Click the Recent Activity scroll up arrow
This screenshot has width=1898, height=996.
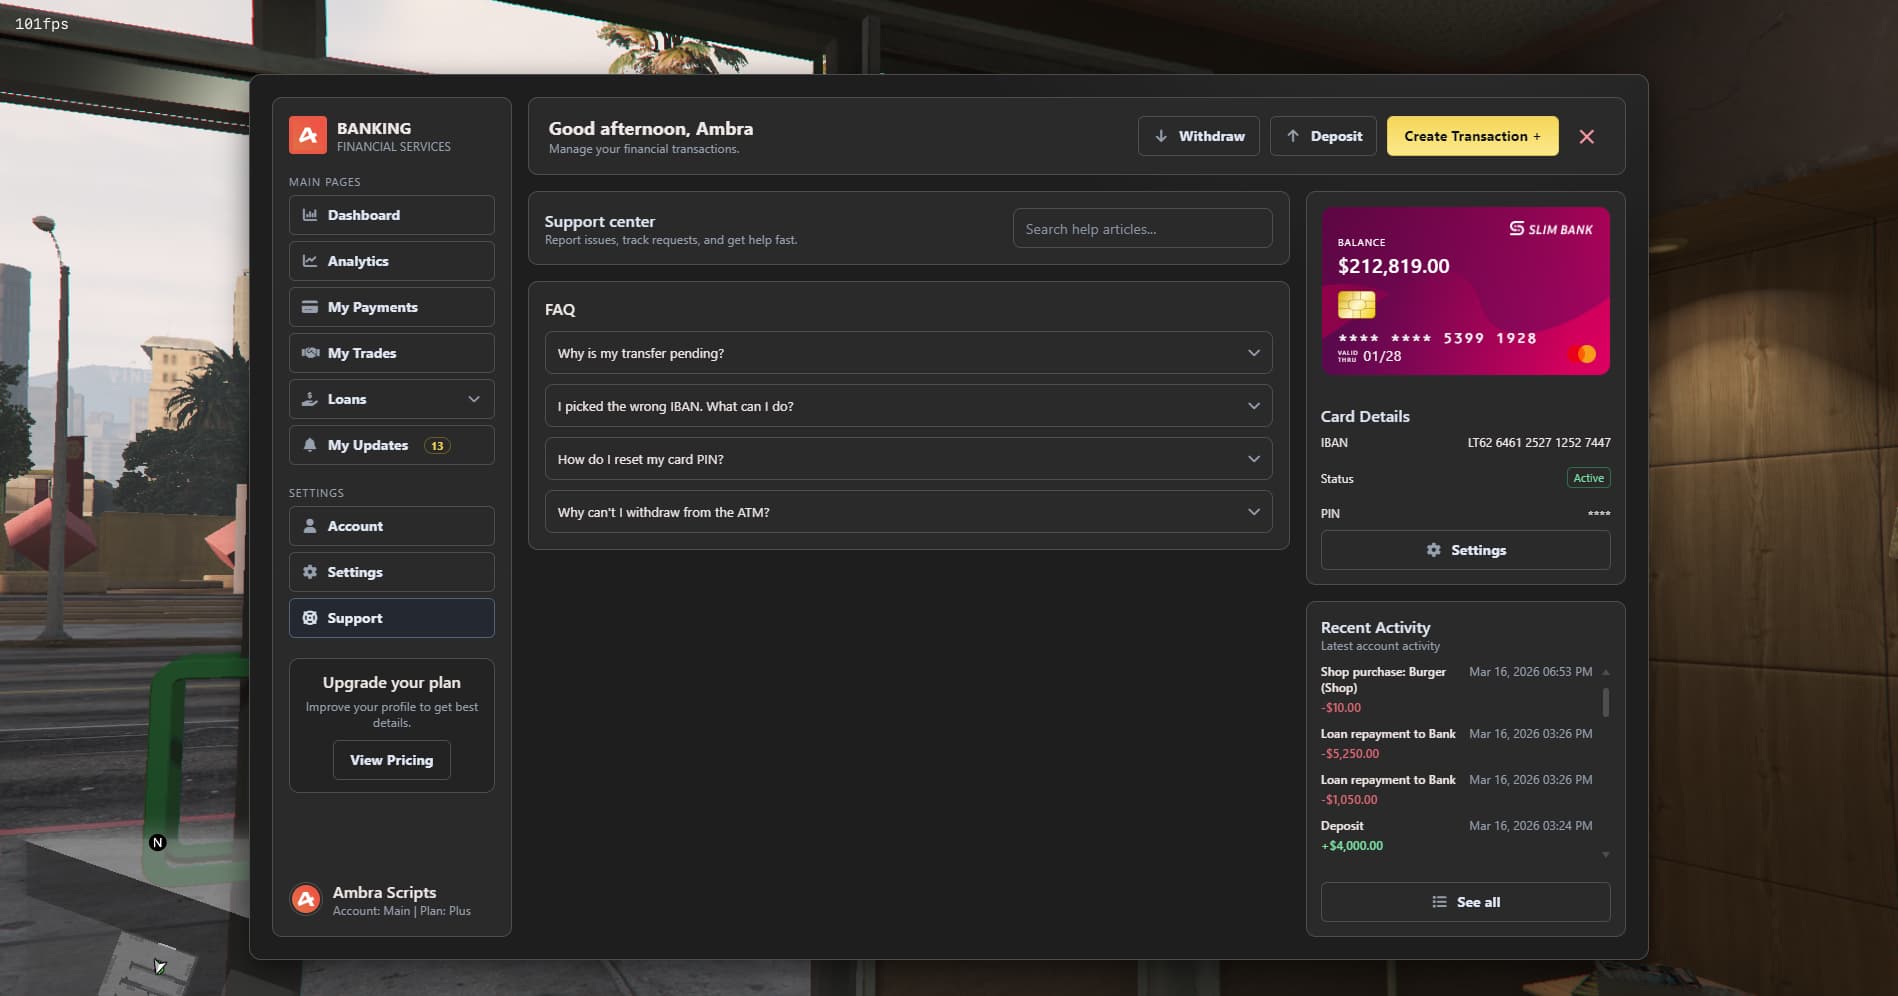click(x=1606, y=672)
